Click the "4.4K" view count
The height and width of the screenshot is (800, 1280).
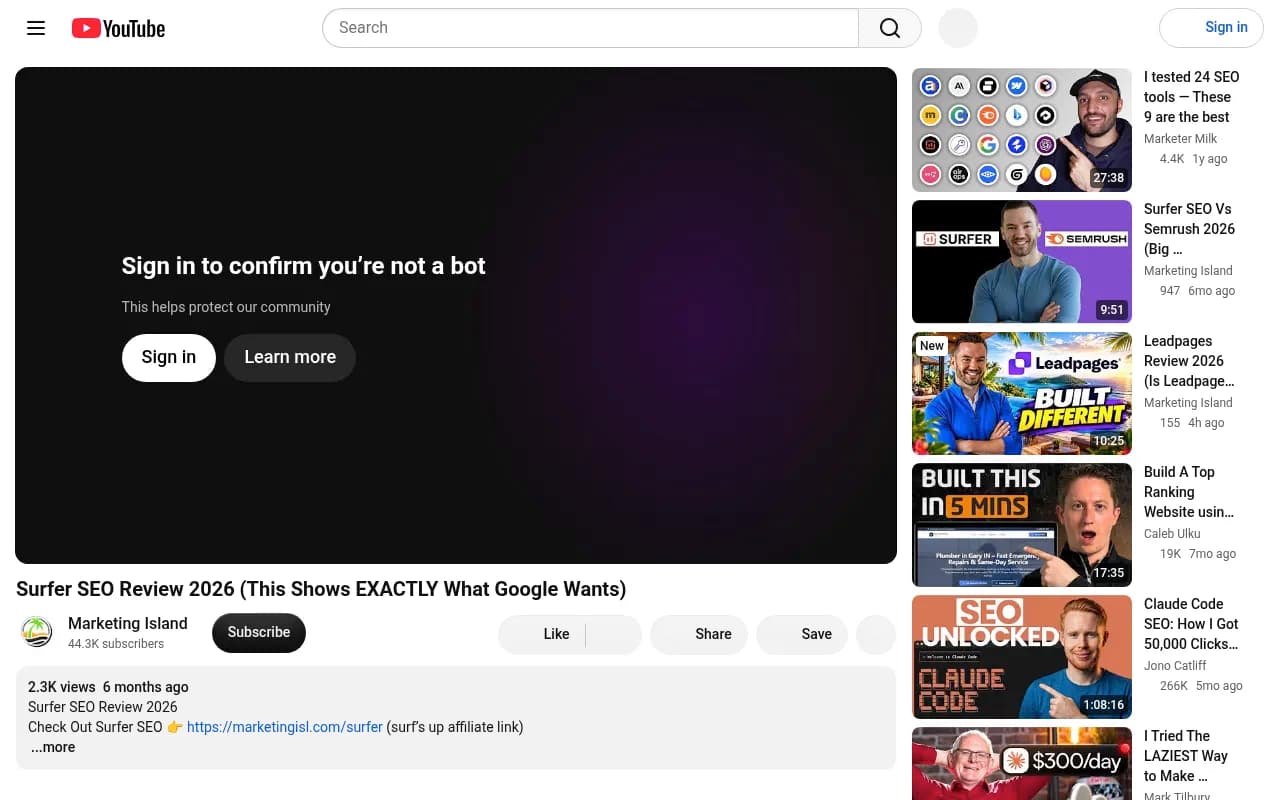pyautogui.click(x=1172, y=159)
